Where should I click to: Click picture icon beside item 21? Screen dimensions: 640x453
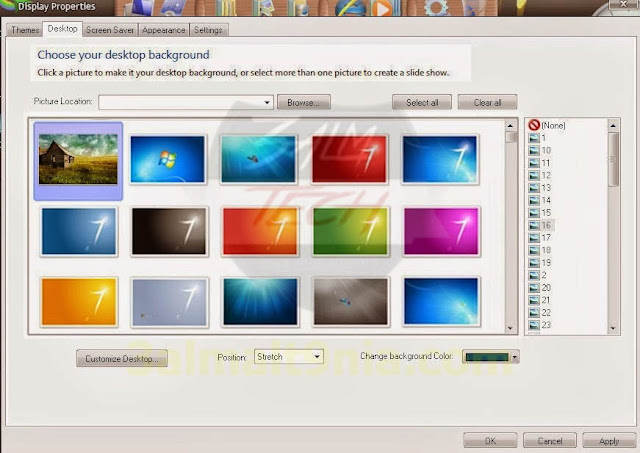pos(534,300)
